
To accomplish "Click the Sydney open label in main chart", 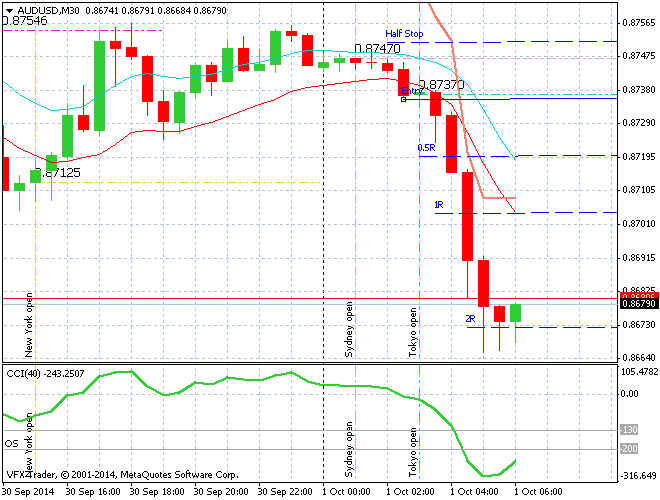I will (349, 323).
